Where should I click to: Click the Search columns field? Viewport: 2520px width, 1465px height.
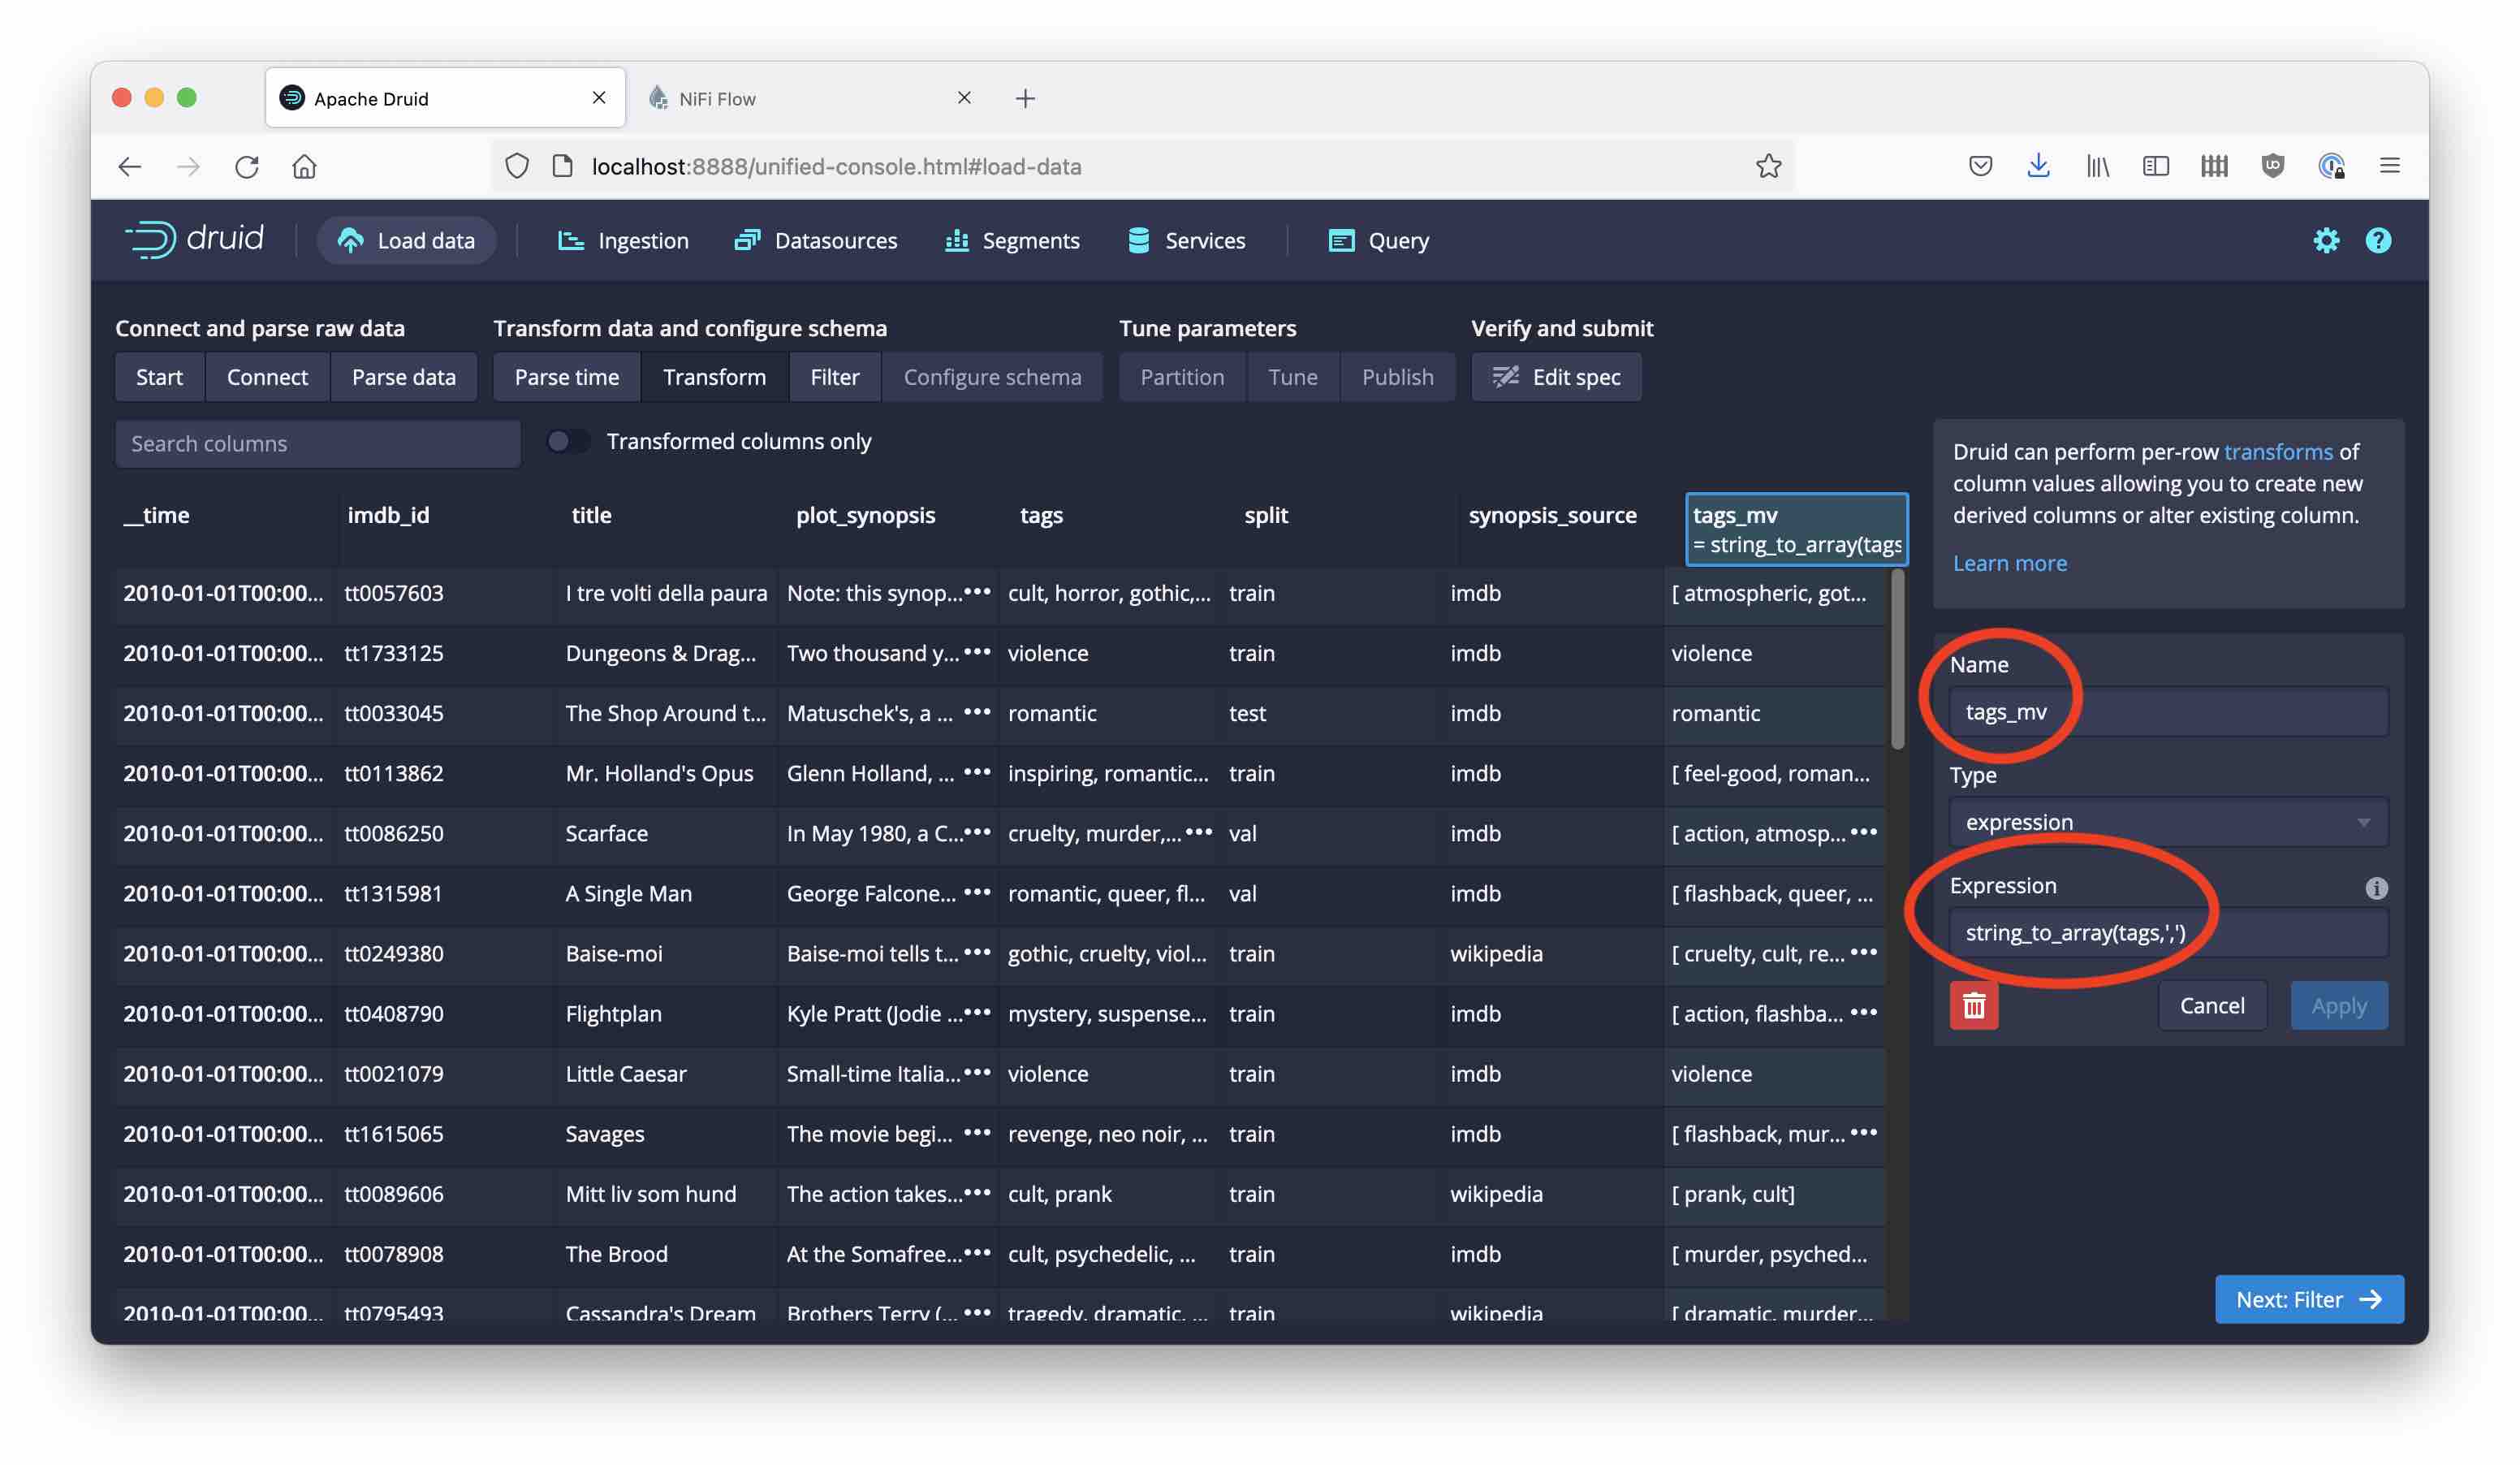[317, 443]
